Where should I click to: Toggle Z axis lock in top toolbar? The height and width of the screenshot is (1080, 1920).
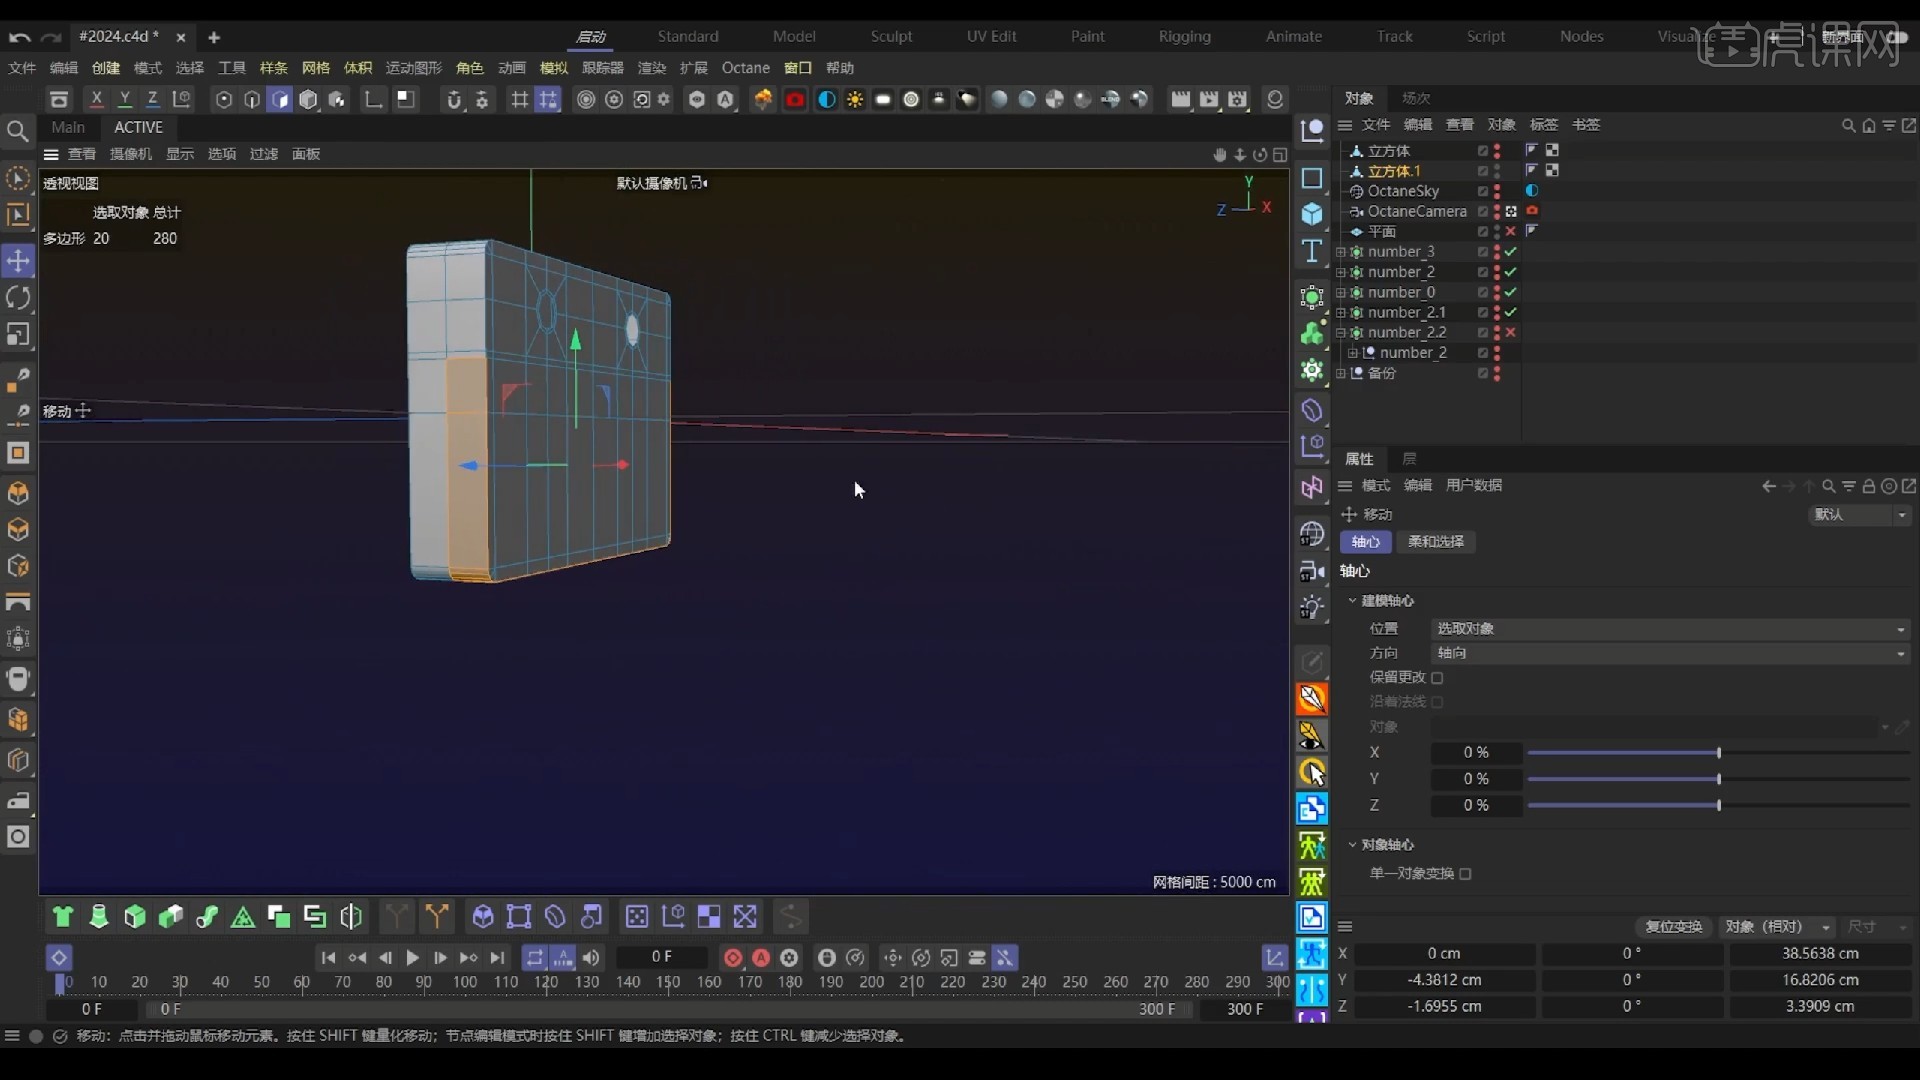tap(152, 99)
